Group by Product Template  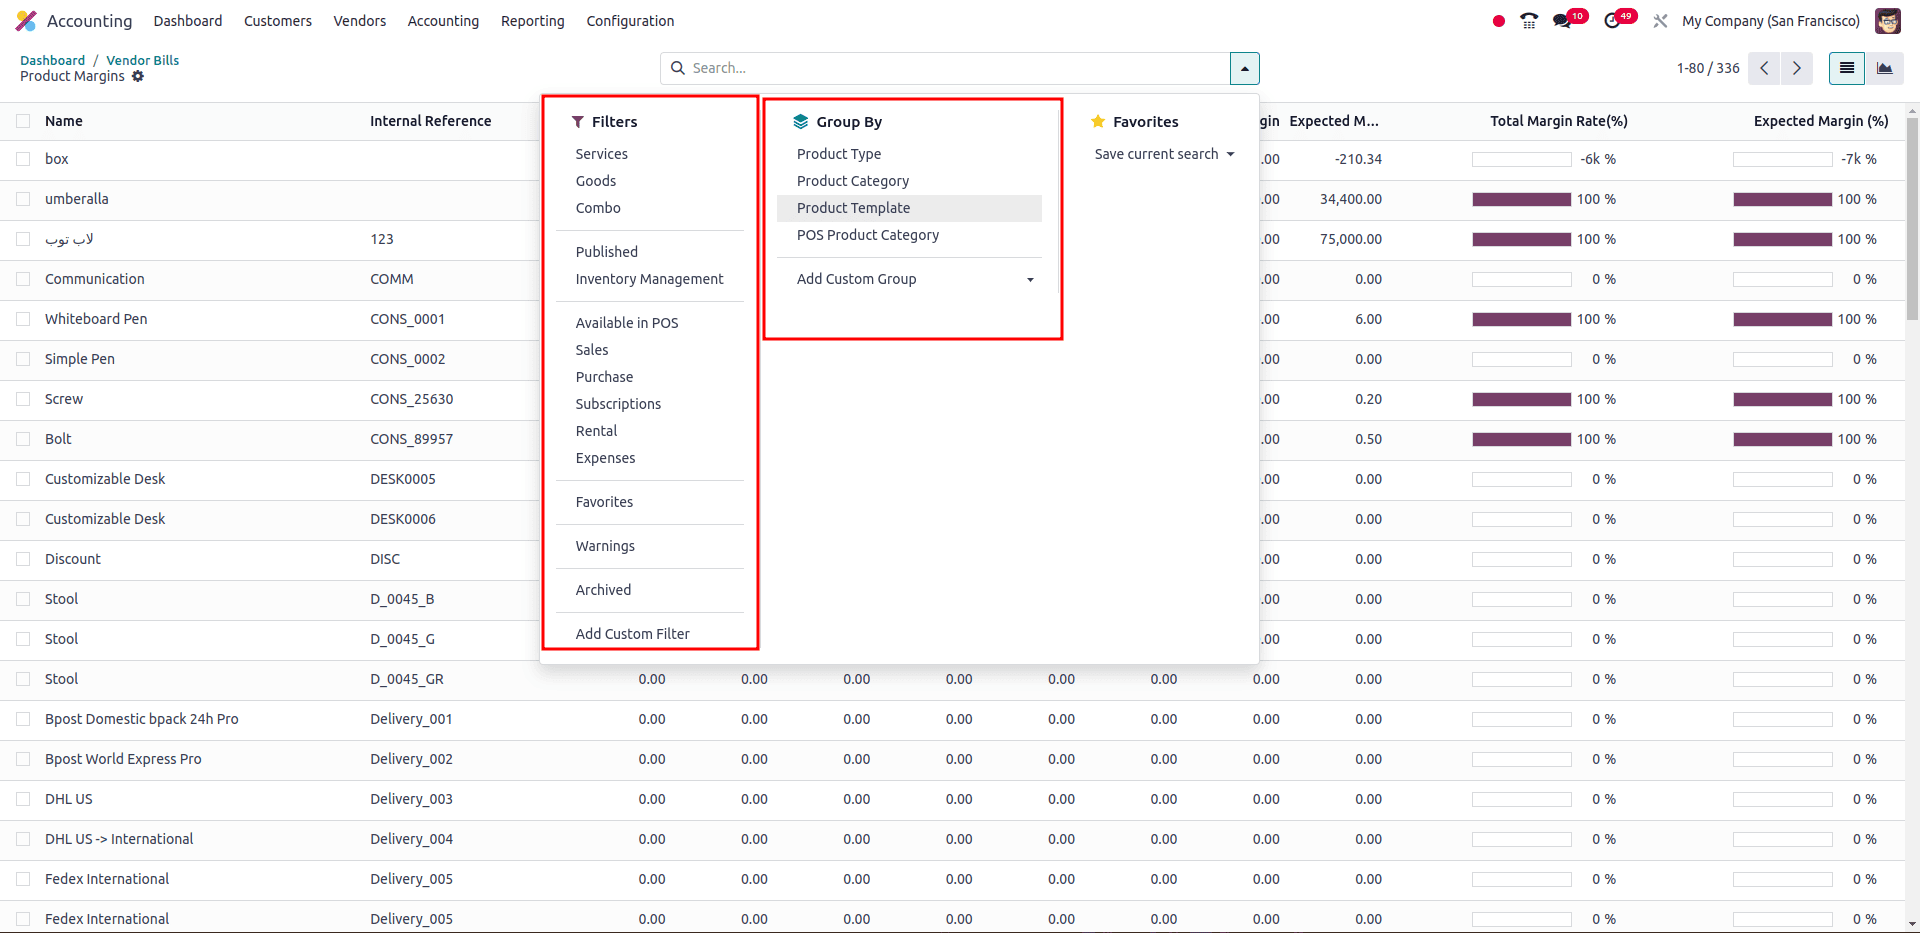click(x=853, y=208)
